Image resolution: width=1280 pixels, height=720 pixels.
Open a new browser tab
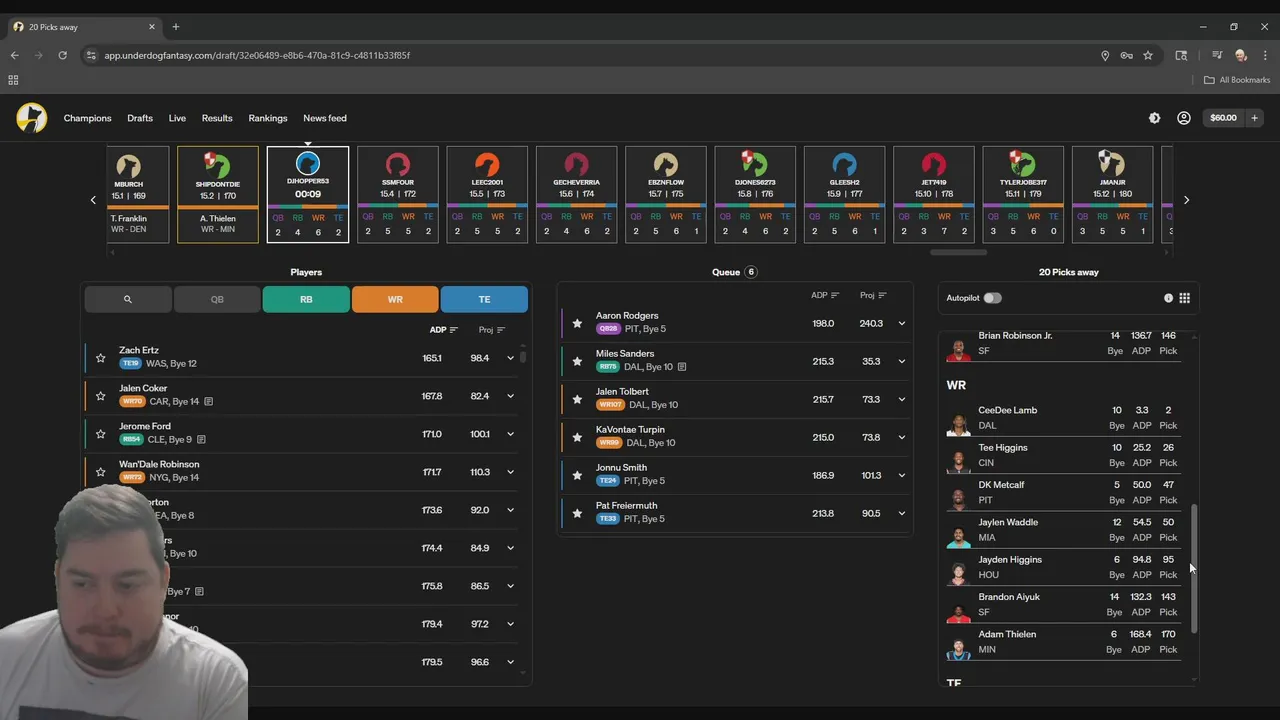[175, 27]
